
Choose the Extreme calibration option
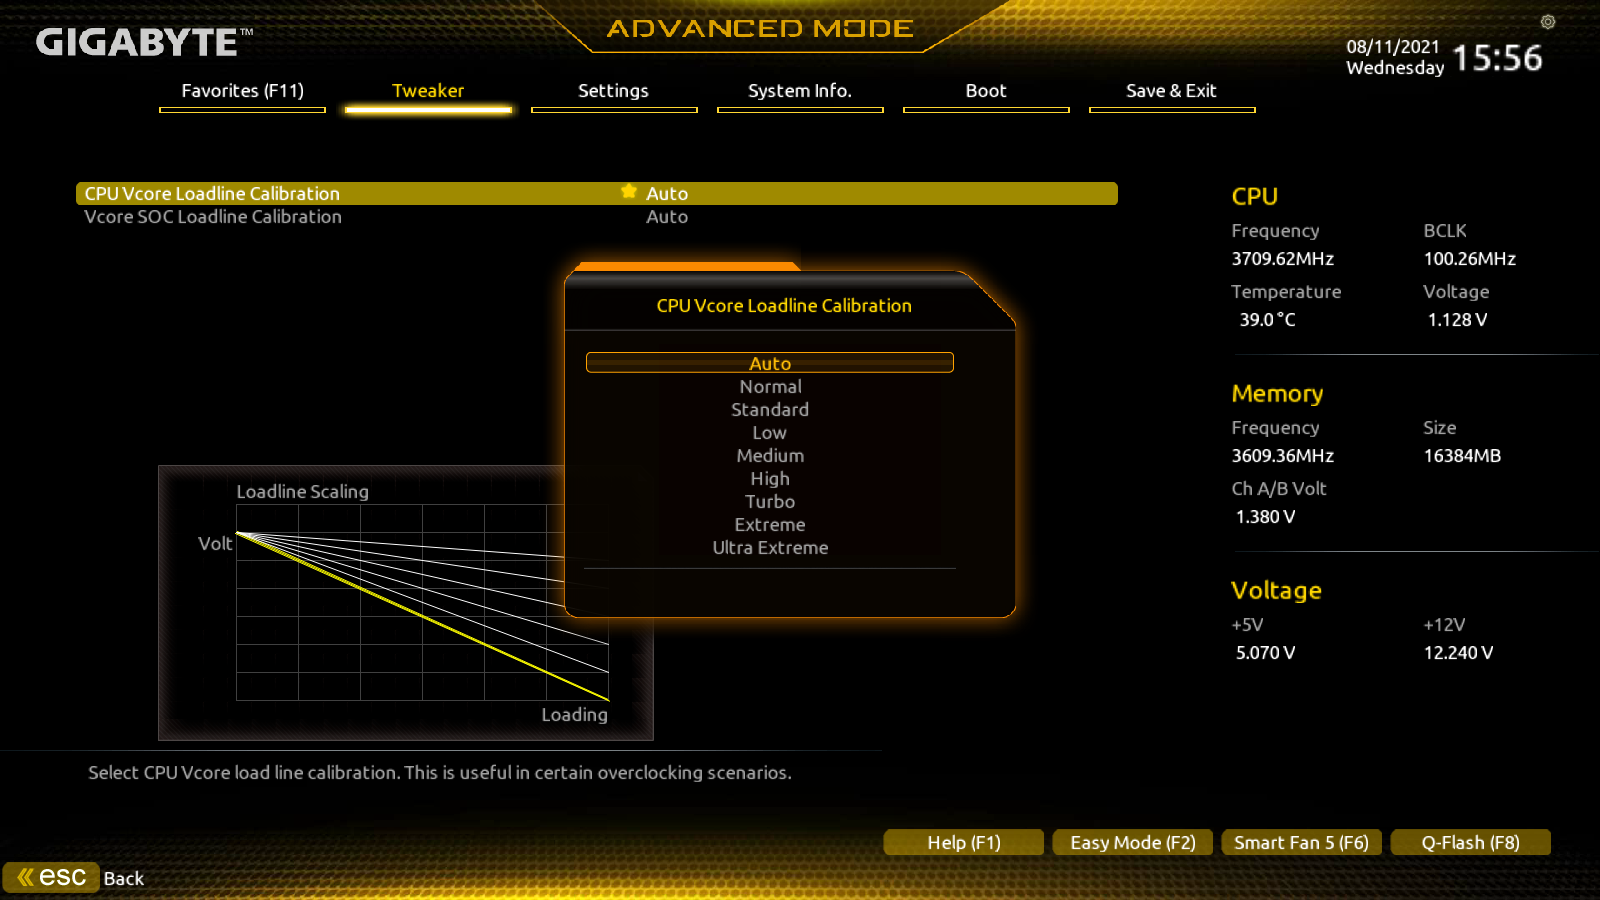[770, 525]
